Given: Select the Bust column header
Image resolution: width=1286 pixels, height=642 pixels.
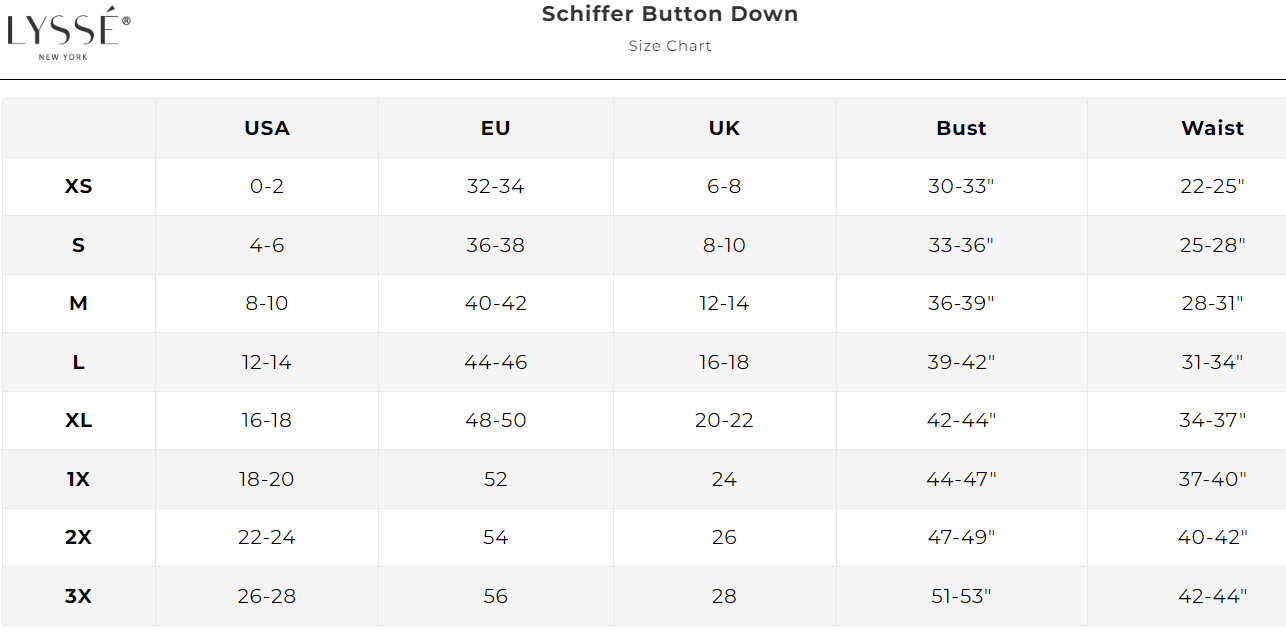Looking at the screenshot, I should [x=961, y=128].
